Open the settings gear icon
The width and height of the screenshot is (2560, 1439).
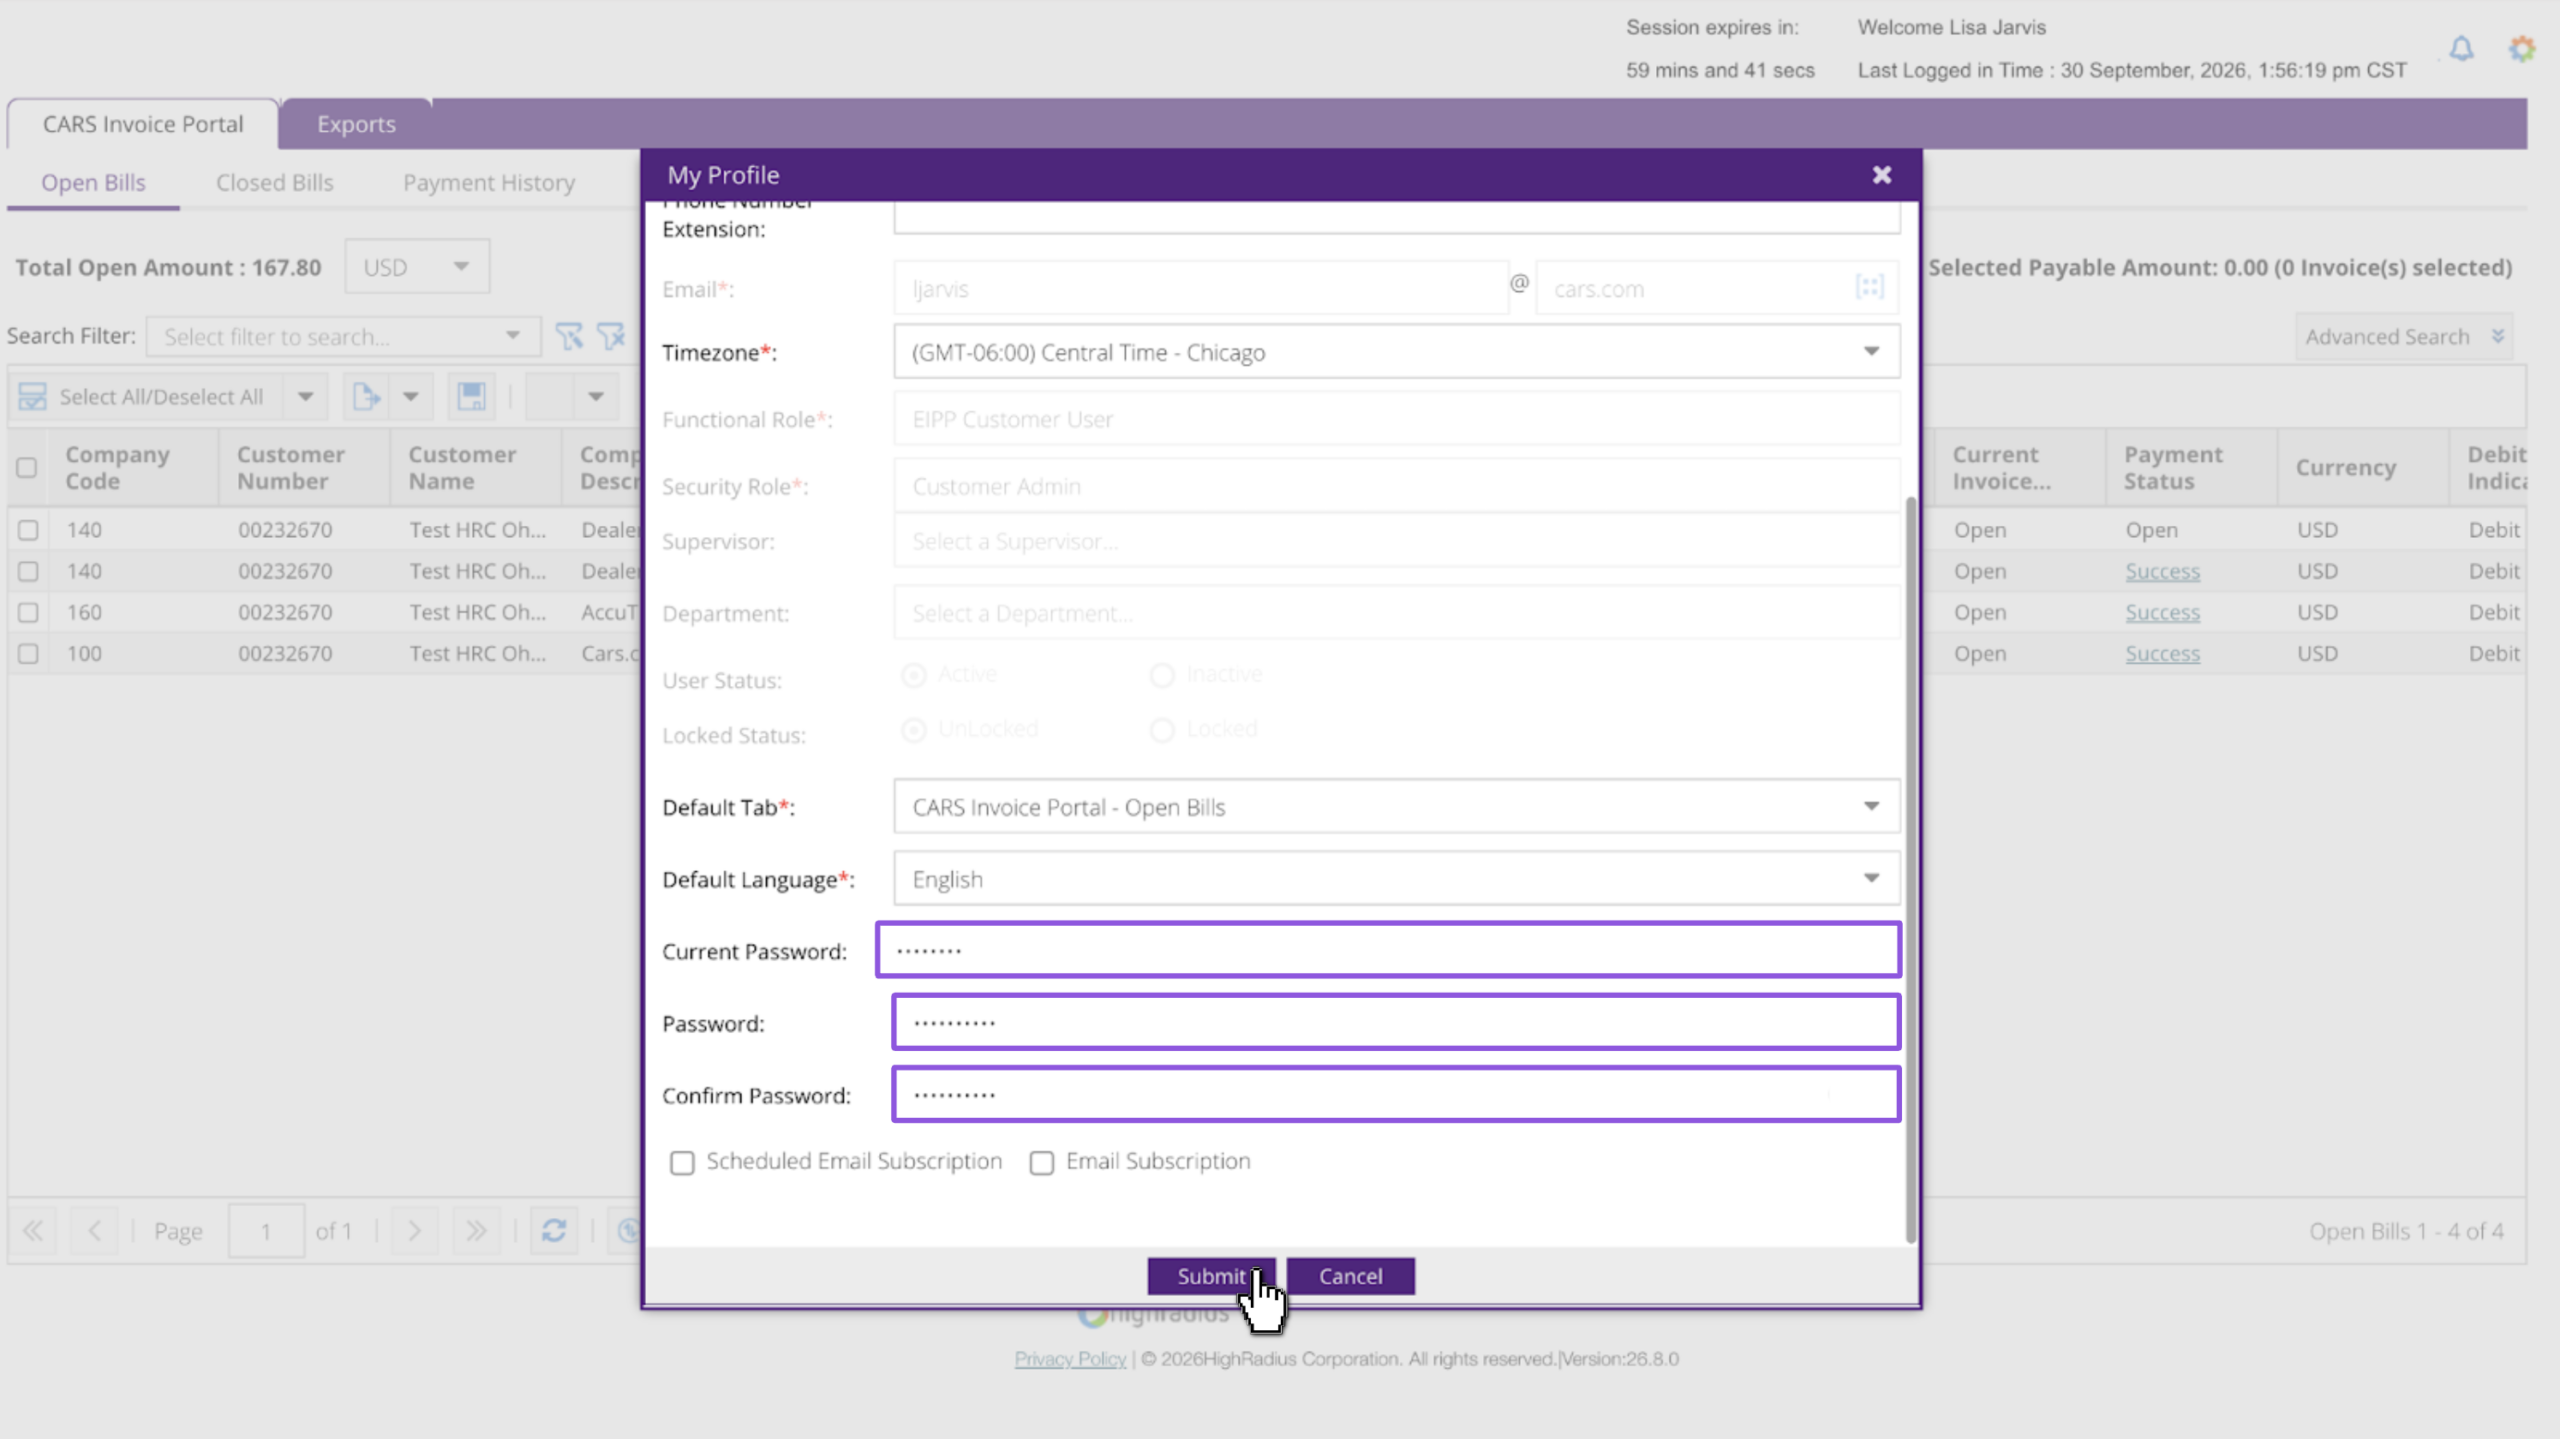click(x=2522, y=48)
